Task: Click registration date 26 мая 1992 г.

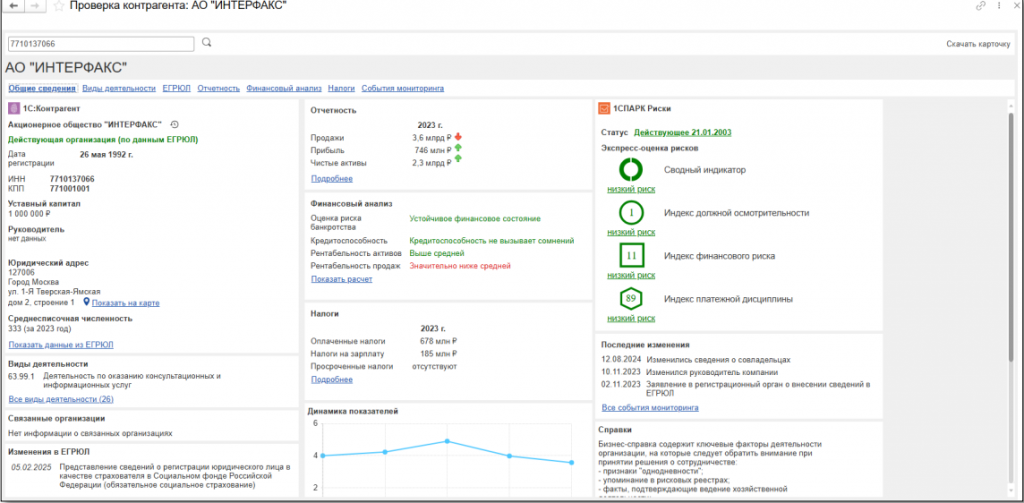Action: point(106,155)
